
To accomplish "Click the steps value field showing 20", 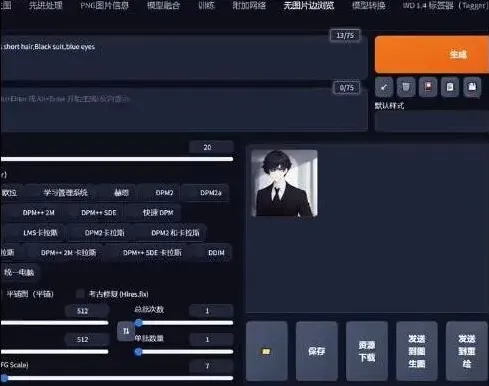I will coord(211,147).
